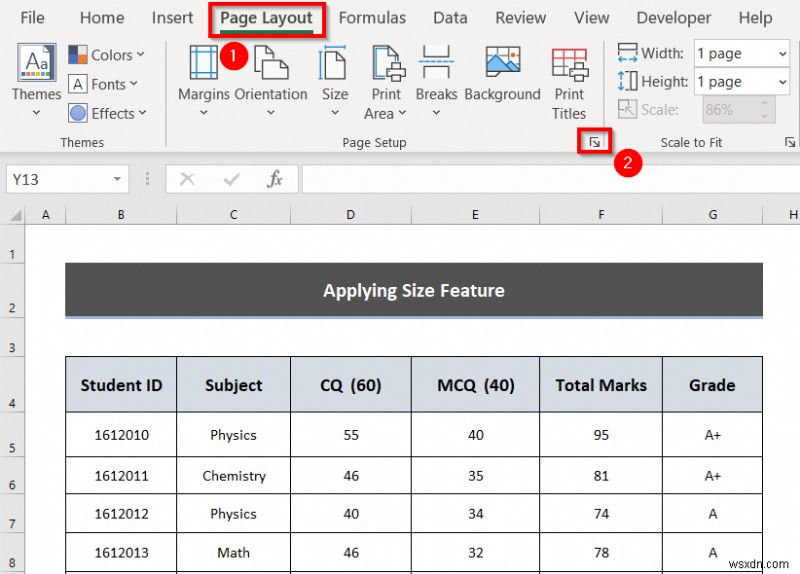The height and width of the screenshot is (574, 800).
Task: Select the CQ cell showing 55
Action: click(x=351, y=435)
